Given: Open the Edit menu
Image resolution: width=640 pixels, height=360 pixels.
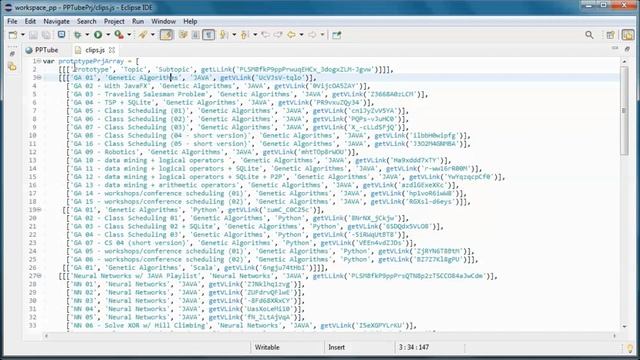Looking at the screenshot, I should pos(30,21).
